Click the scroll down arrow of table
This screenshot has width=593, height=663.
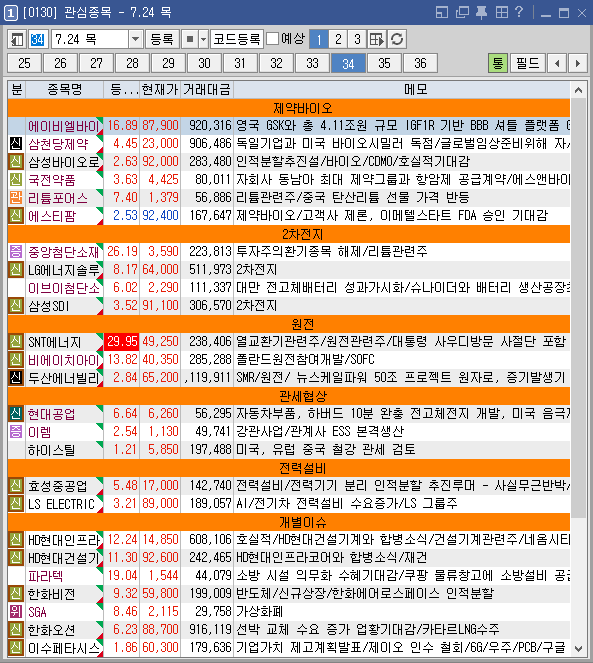click(x=578, y=648)
